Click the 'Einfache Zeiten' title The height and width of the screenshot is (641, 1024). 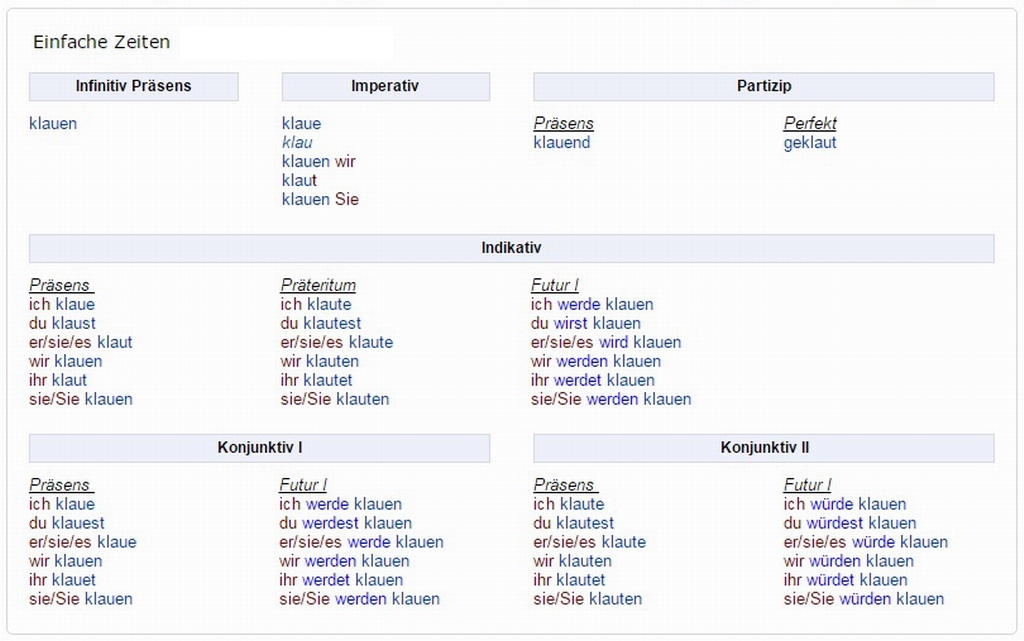pos(101,42)
